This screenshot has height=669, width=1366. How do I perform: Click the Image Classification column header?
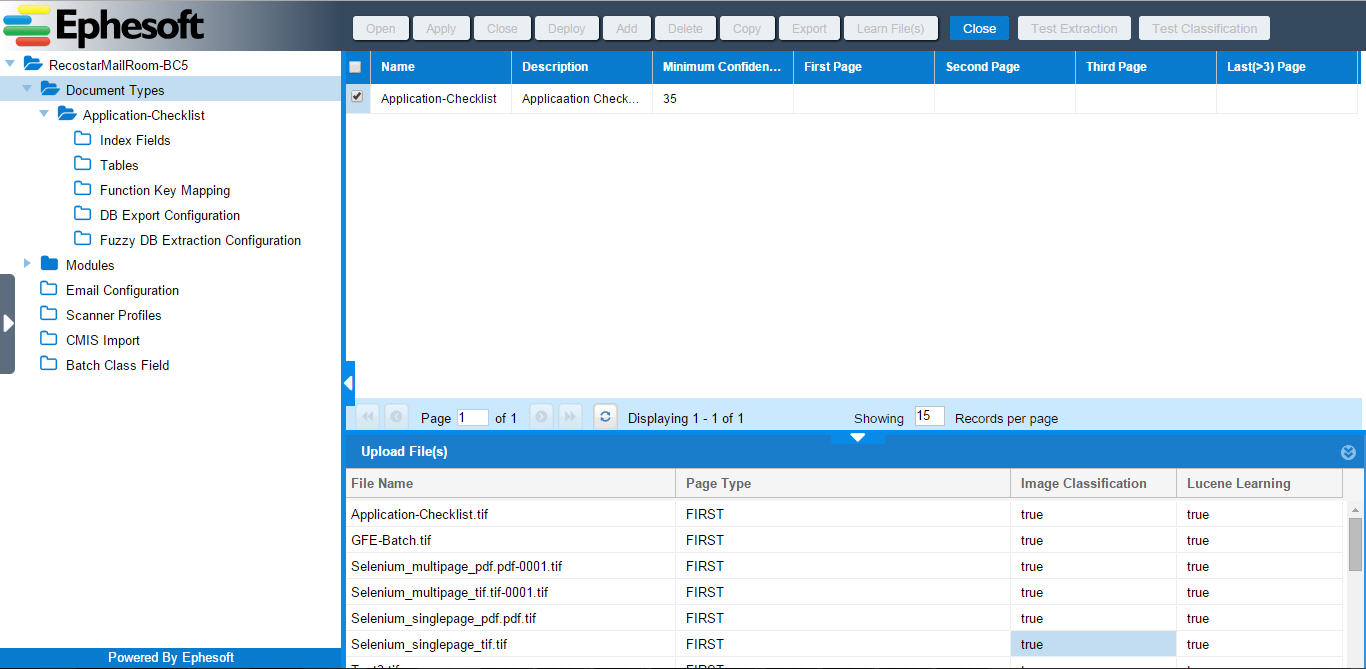(x=1093, y=483)
